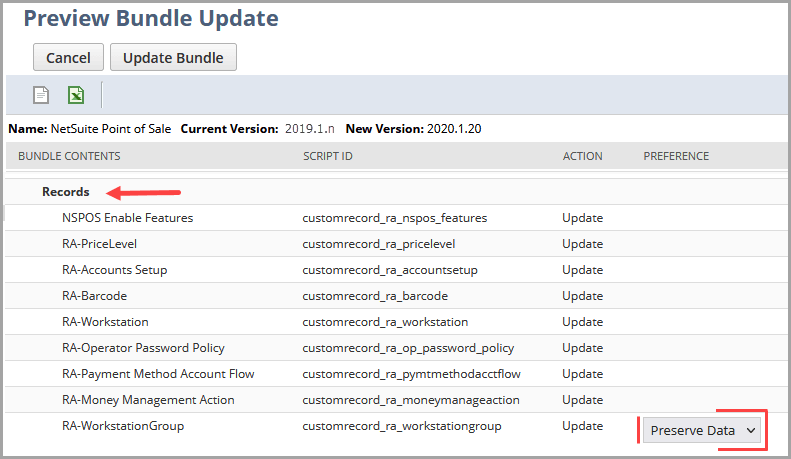Select the RA-Money Management Action name
This screenshot has width=791, height=459.
pos(148,400)
